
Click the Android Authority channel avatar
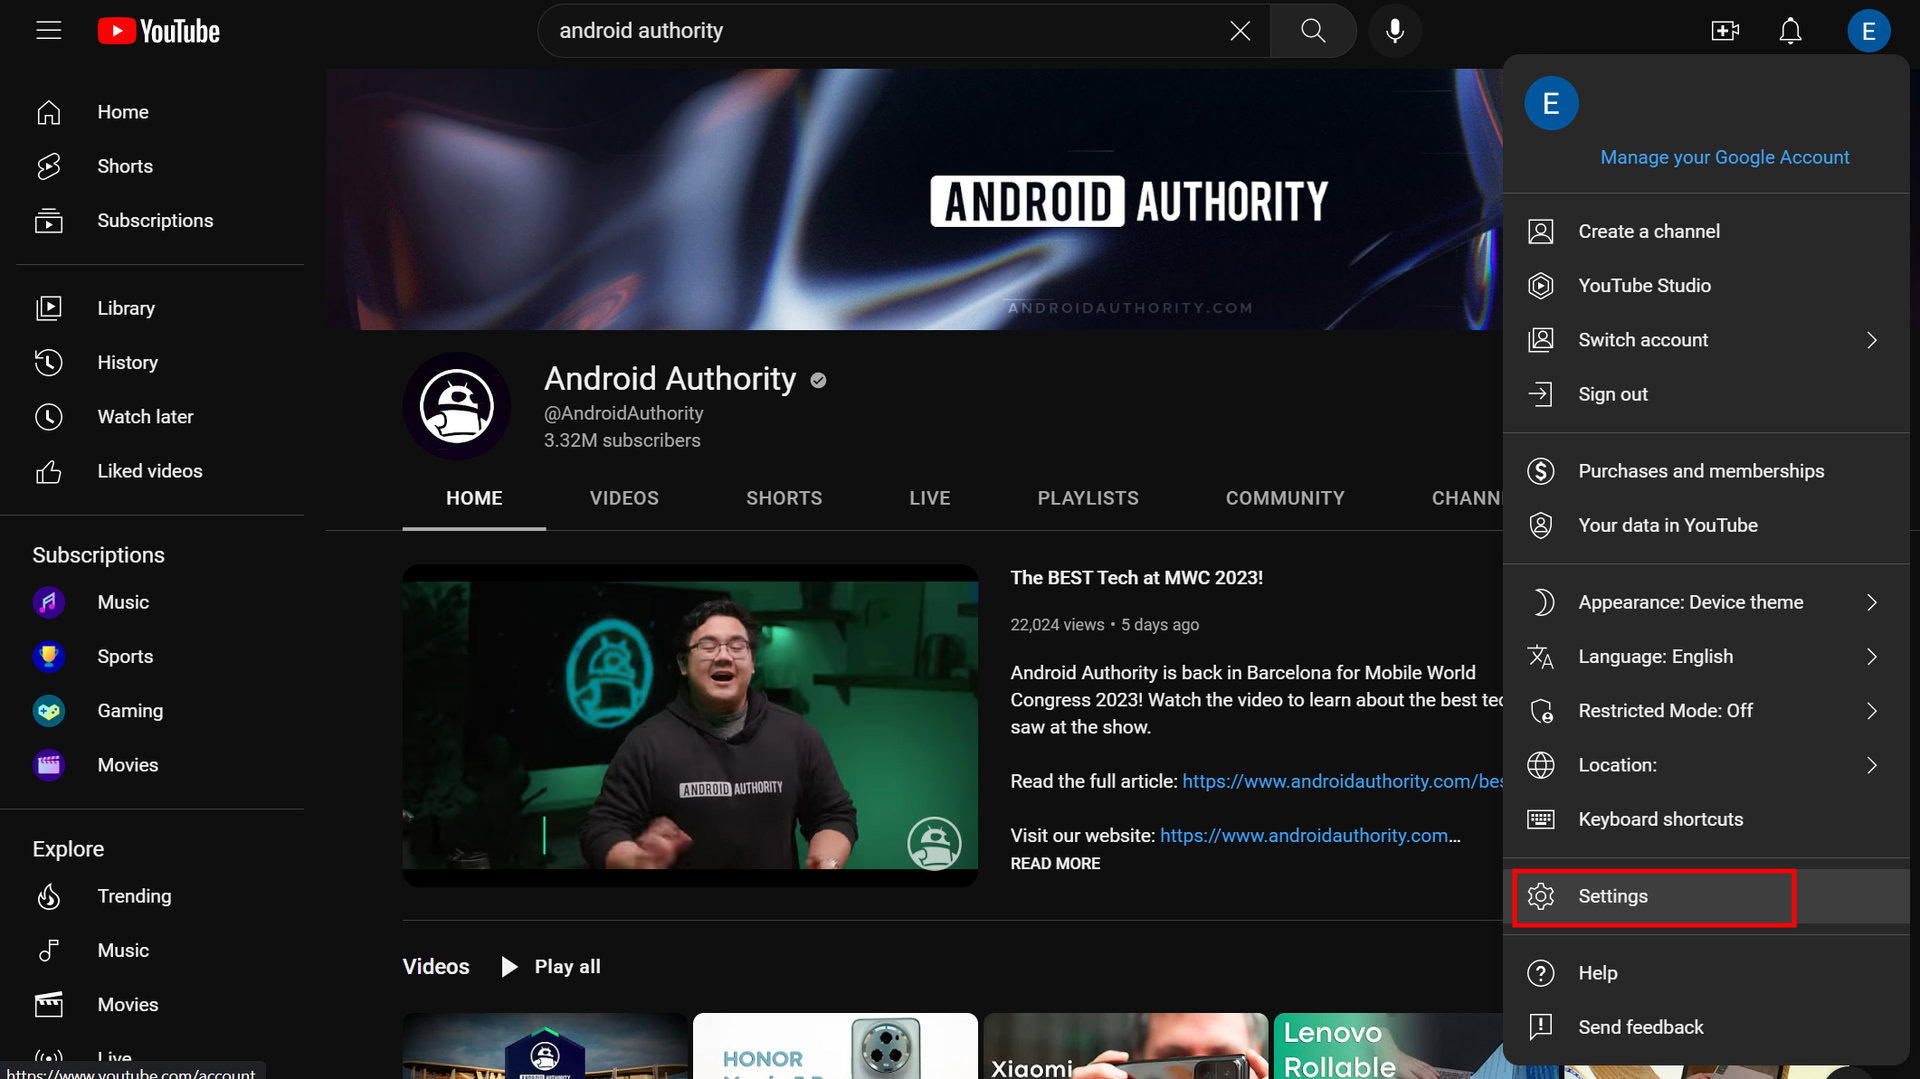(457, 406)
